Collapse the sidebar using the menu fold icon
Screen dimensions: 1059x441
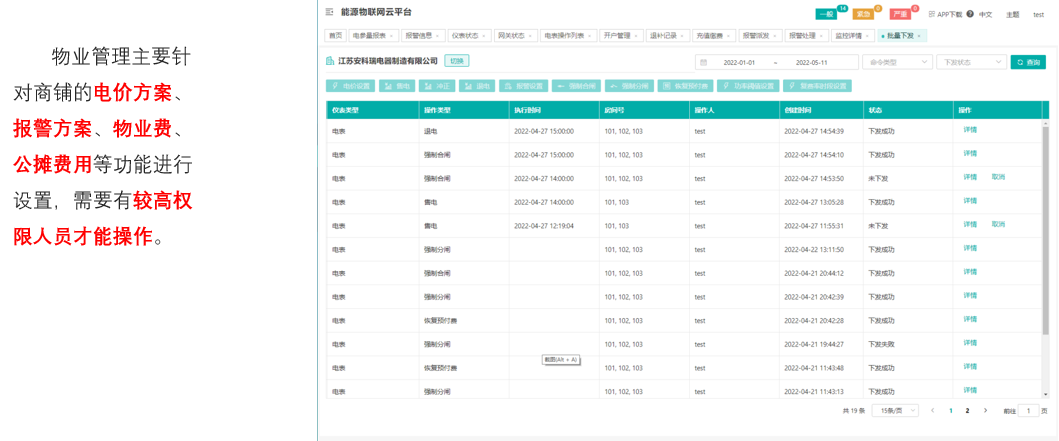(330, 12)
